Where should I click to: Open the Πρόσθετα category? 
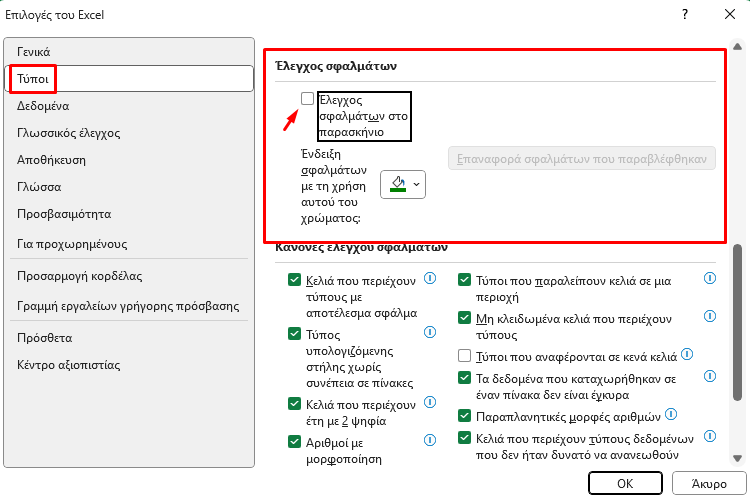(x=129, y=338)
